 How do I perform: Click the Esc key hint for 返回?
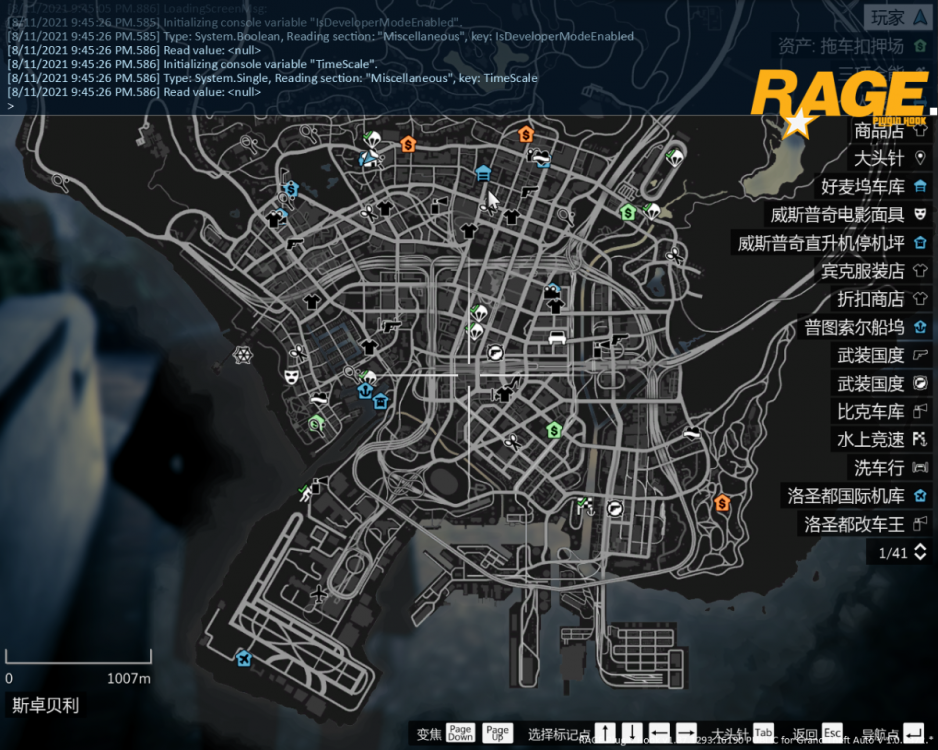832,733
